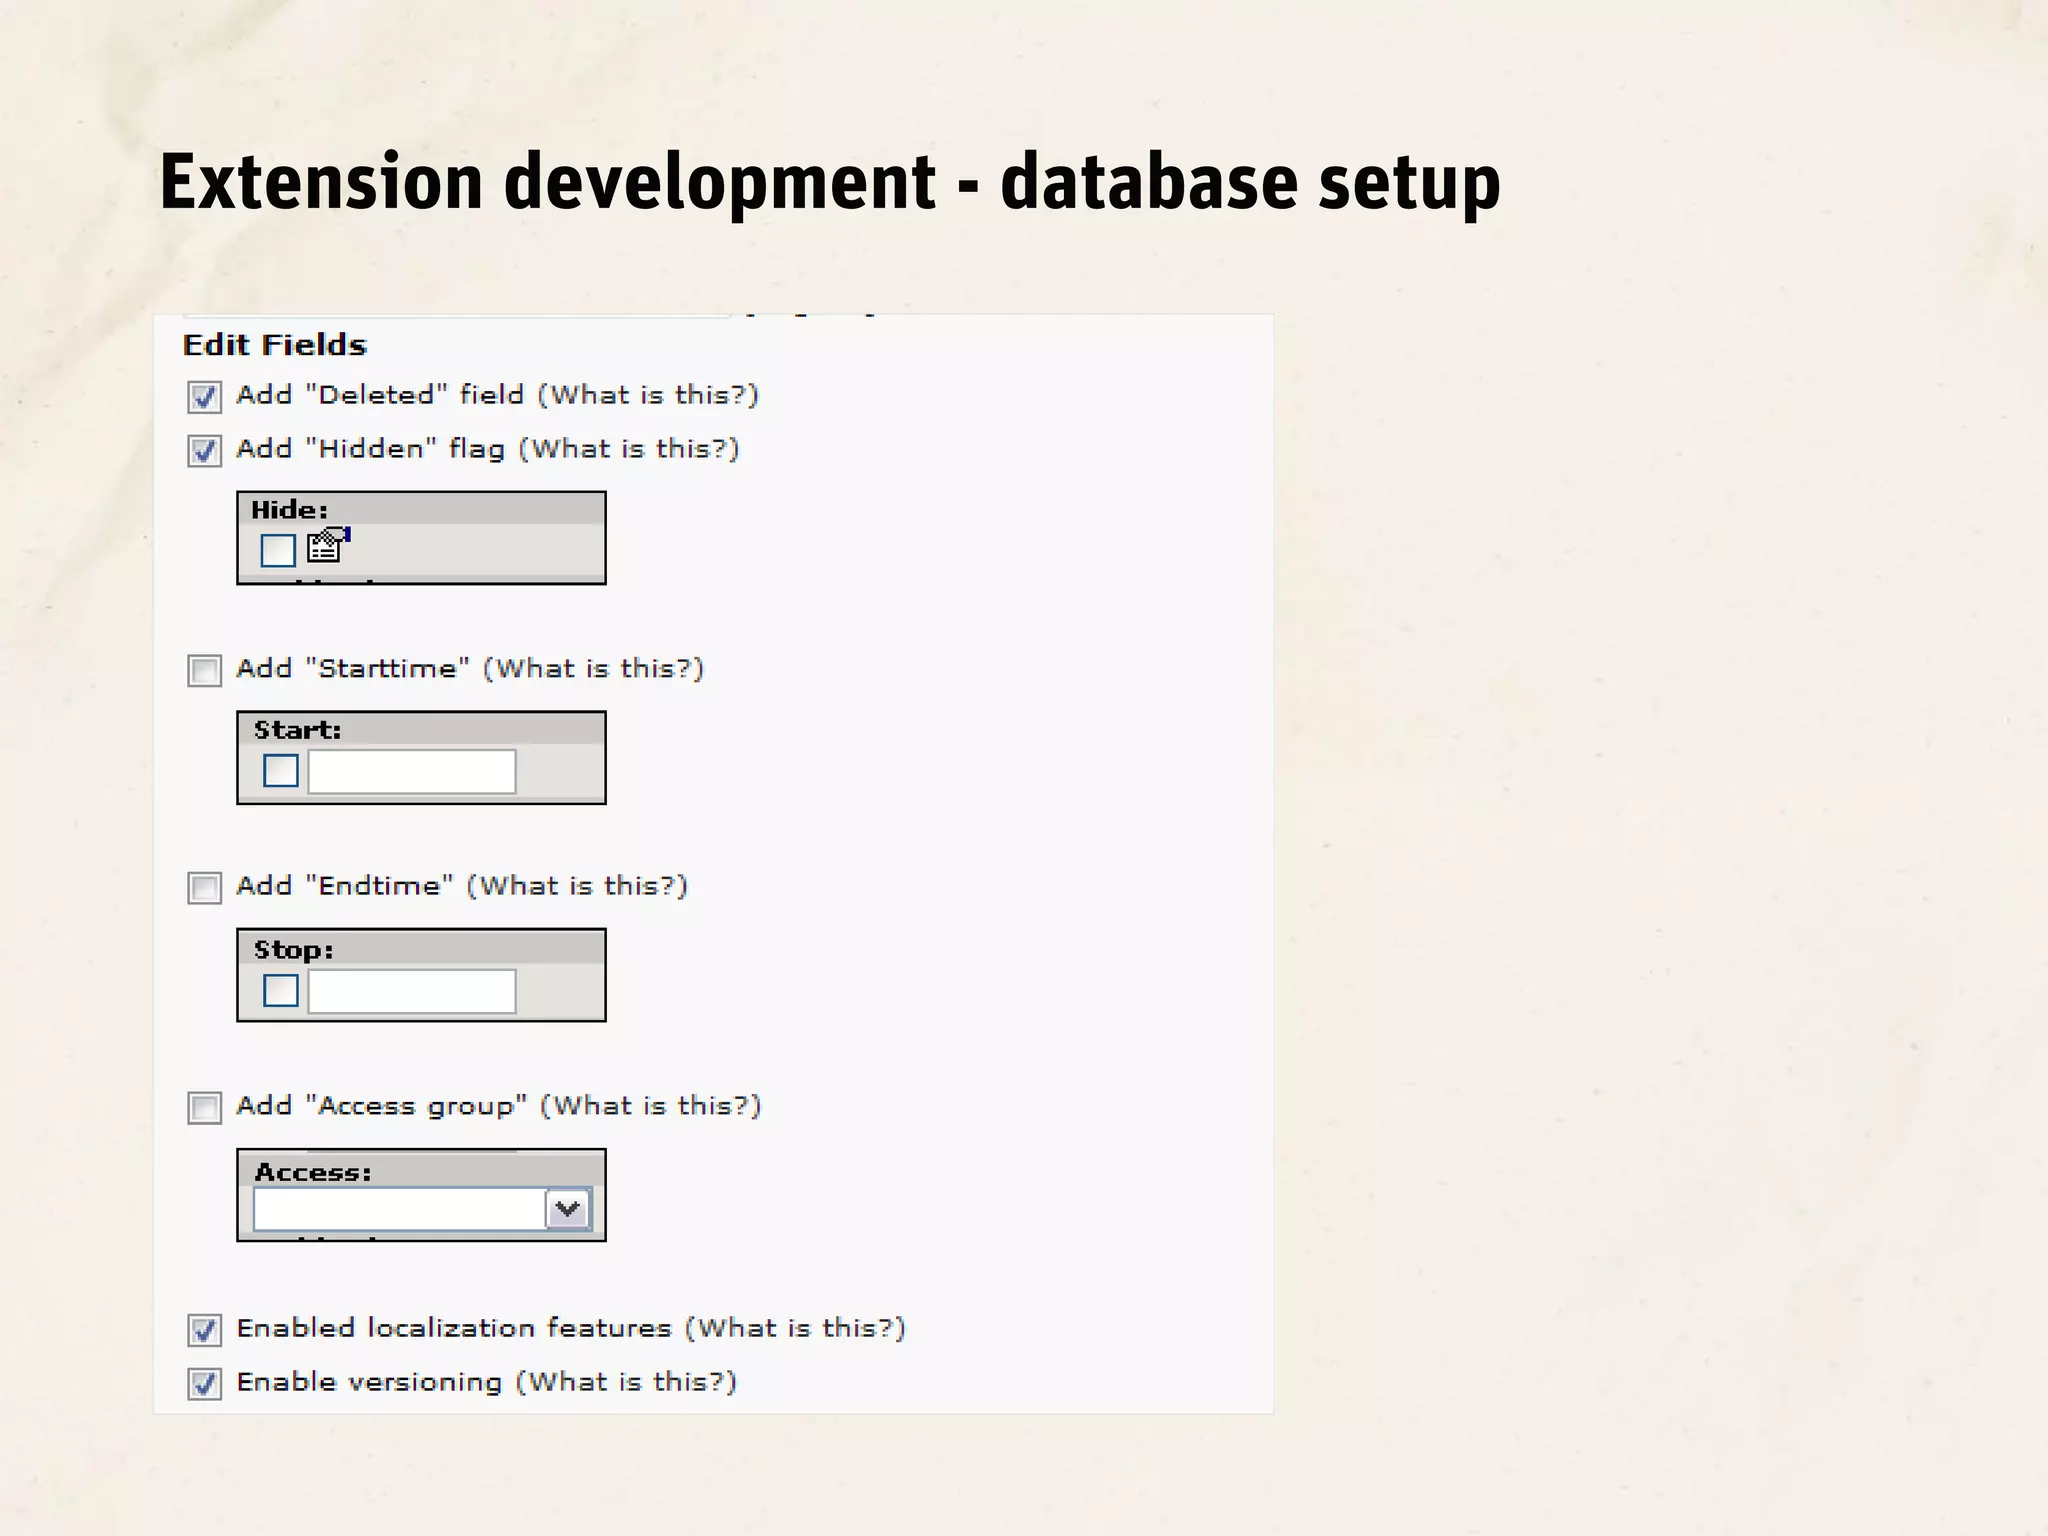Click the "Edit Fields" heading
Image resolution: width=2048 pixels, height=1536 pixels.
click(x=275, y=345)
